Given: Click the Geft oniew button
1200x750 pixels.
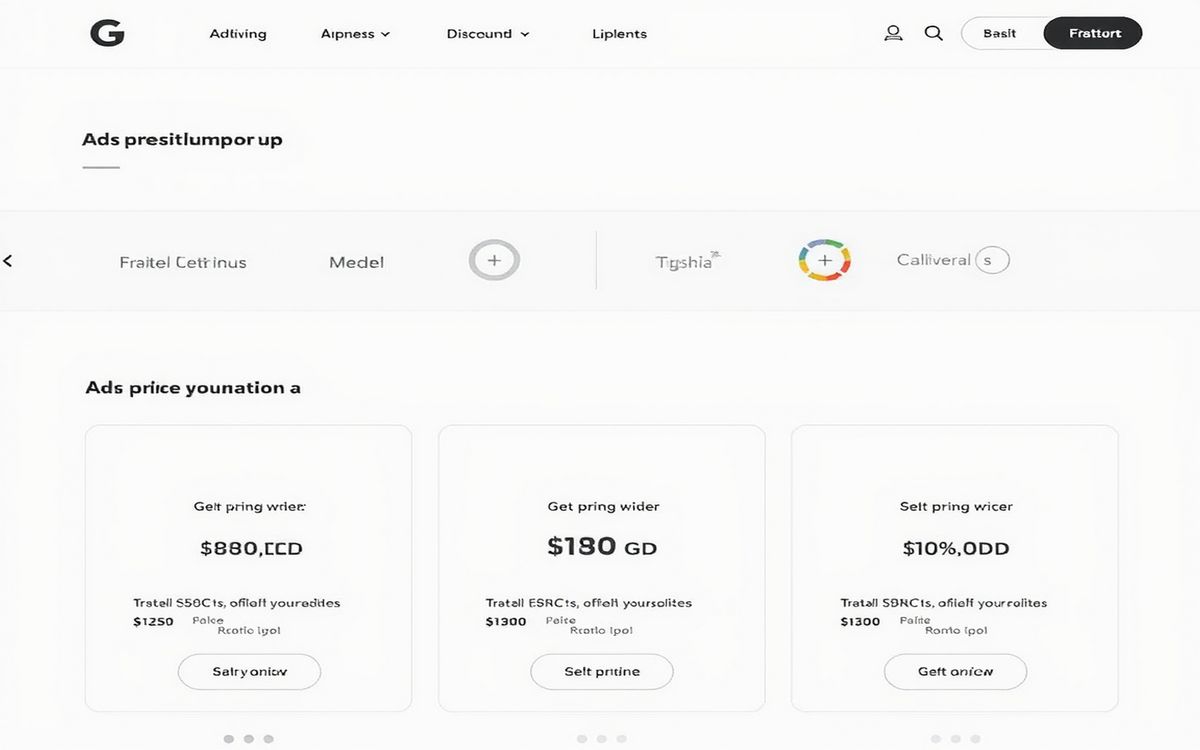Looking at the screenshot, I should point(955,672).
